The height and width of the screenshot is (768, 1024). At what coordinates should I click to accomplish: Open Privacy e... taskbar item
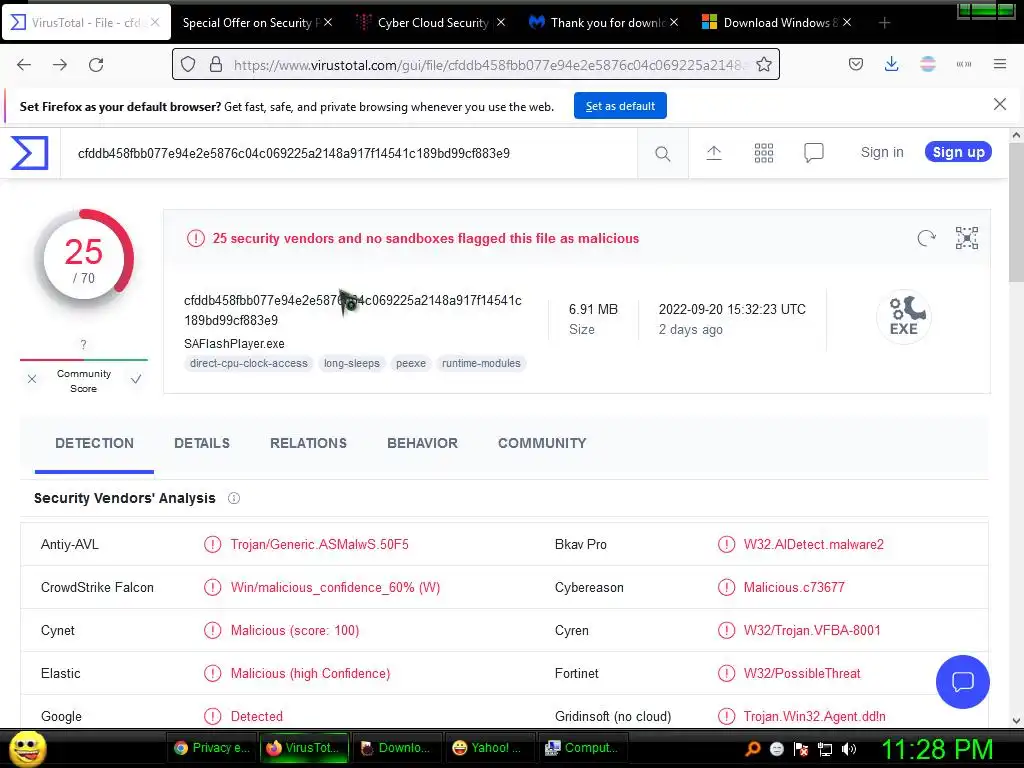pos(213,748)
